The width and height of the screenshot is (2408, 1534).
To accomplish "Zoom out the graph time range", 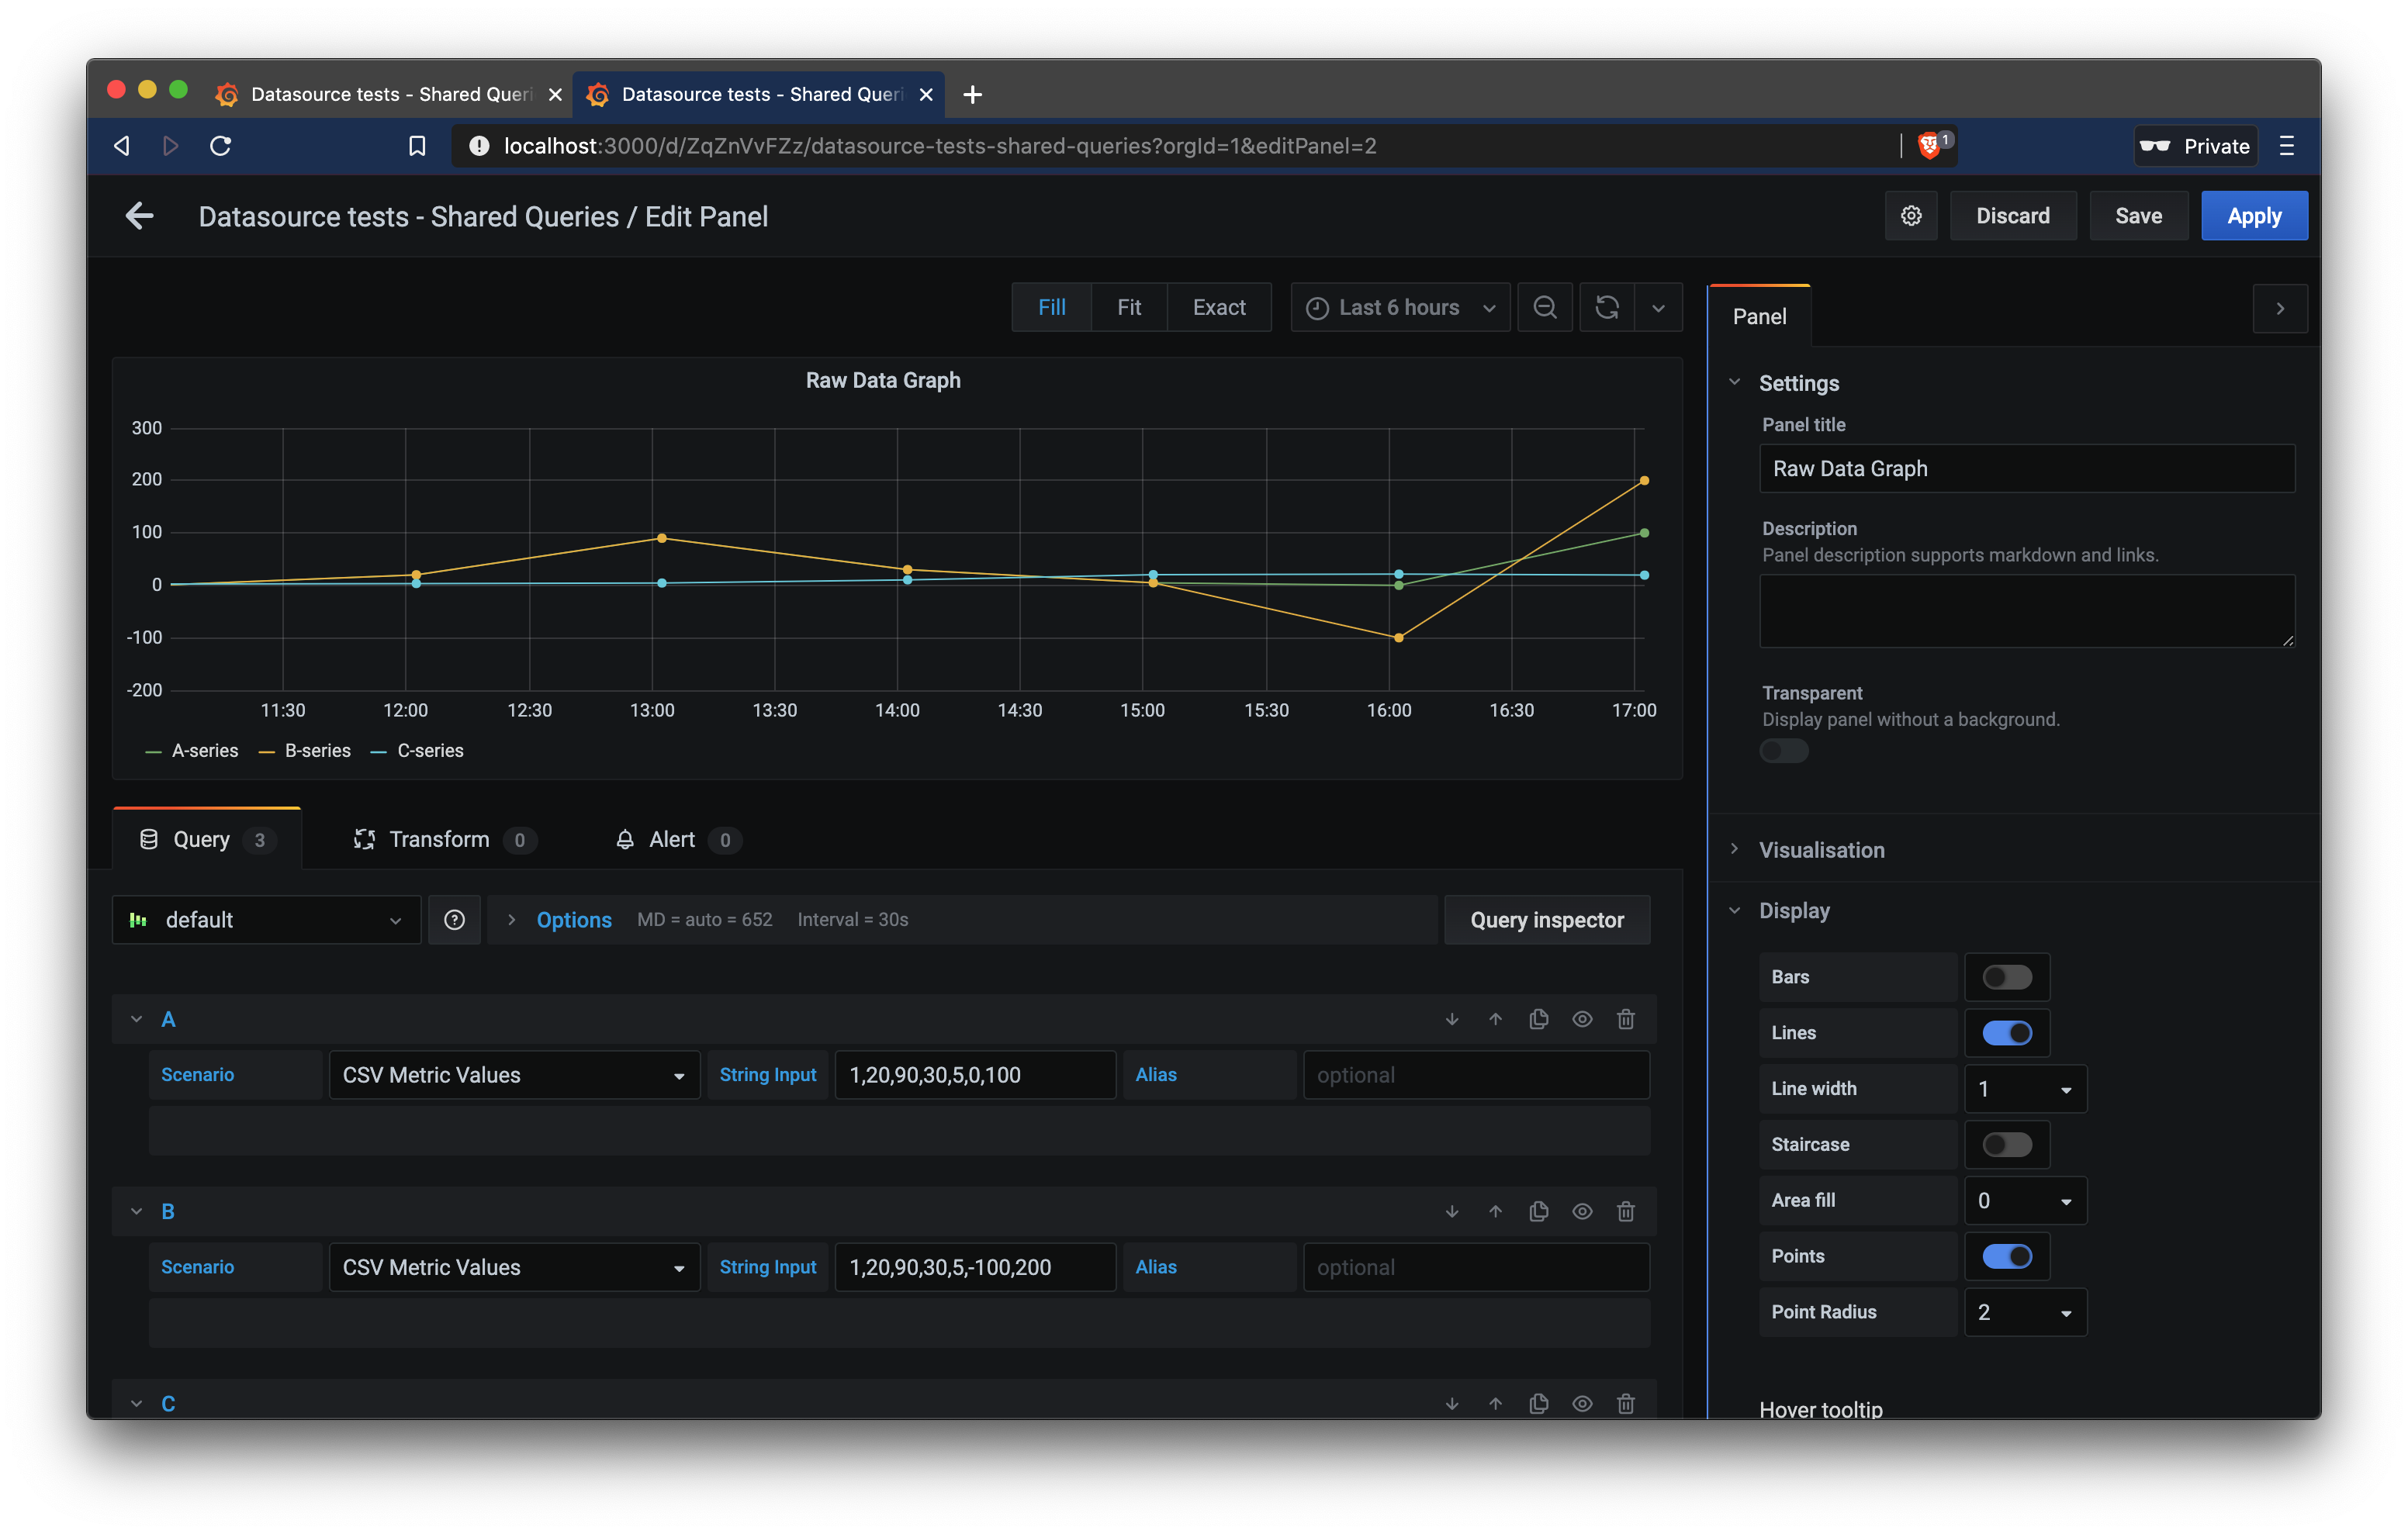I will coord(1544,307).
